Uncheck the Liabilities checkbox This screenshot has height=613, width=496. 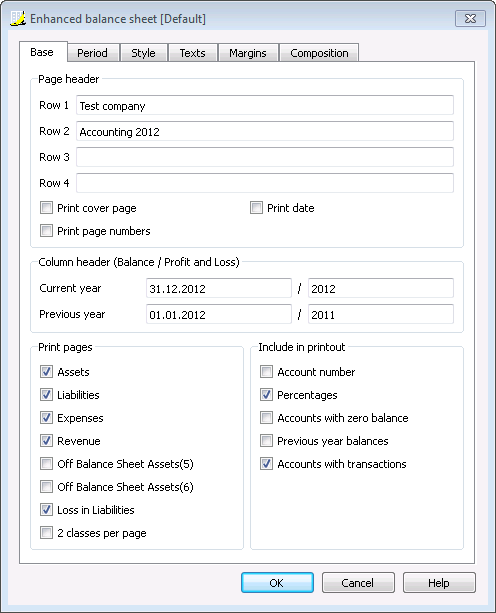click(x=46, y=394)
